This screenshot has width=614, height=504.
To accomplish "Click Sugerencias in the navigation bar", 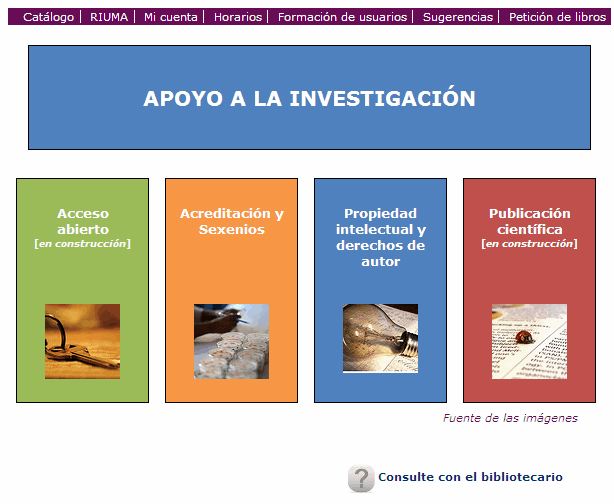I will (x=458, y=17).
